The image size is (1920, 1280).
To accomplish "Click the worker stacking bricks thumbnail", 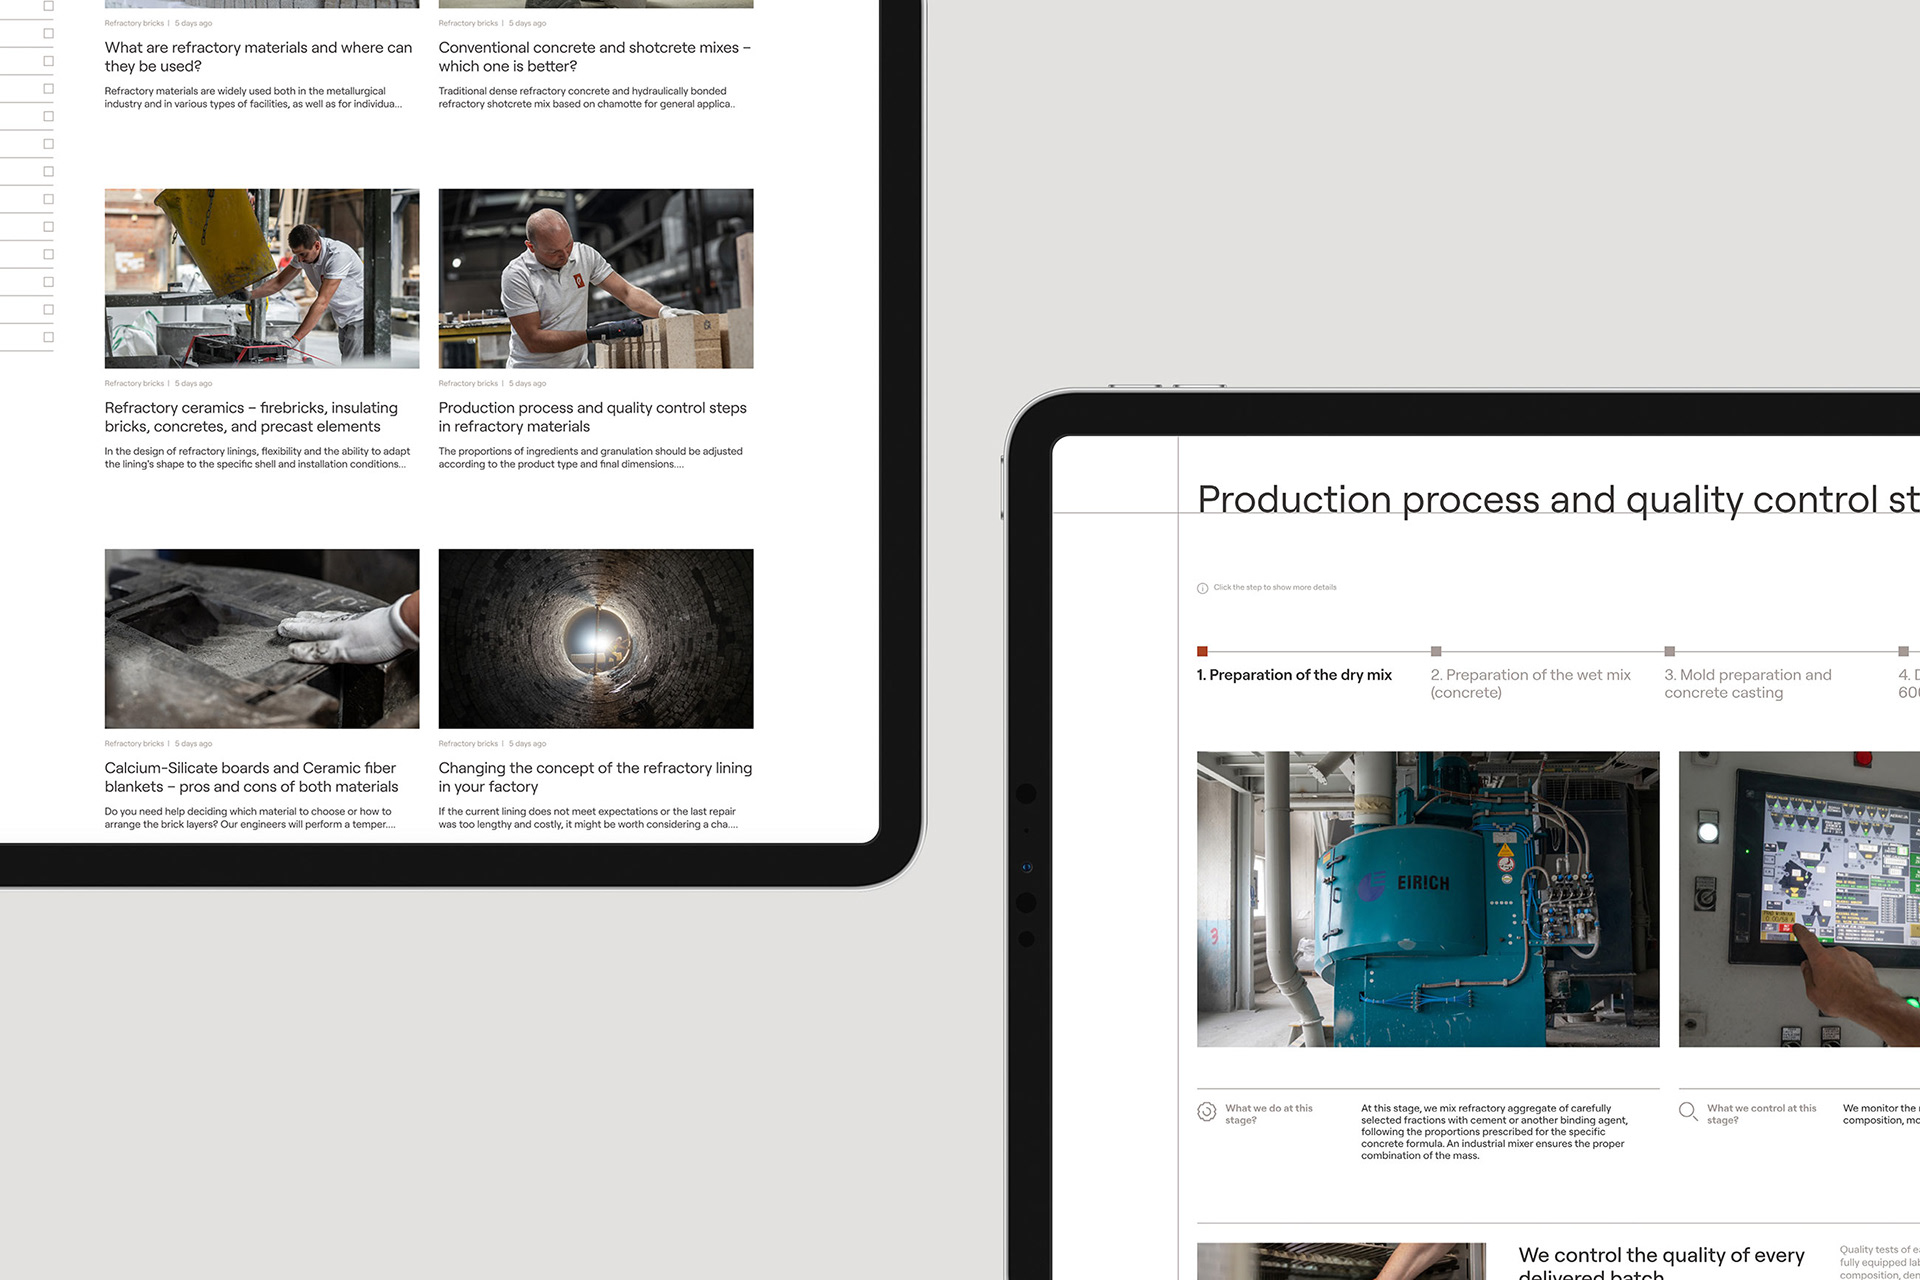I will click(x=596, y=278).
